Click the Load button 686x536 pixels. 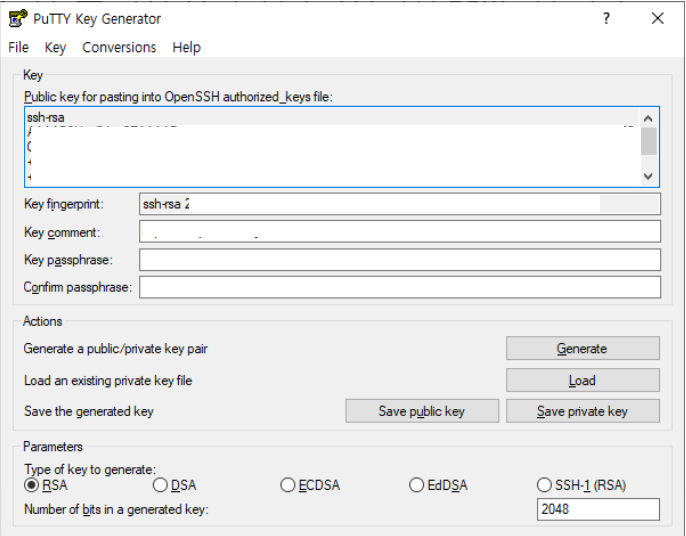click(583, 380)
